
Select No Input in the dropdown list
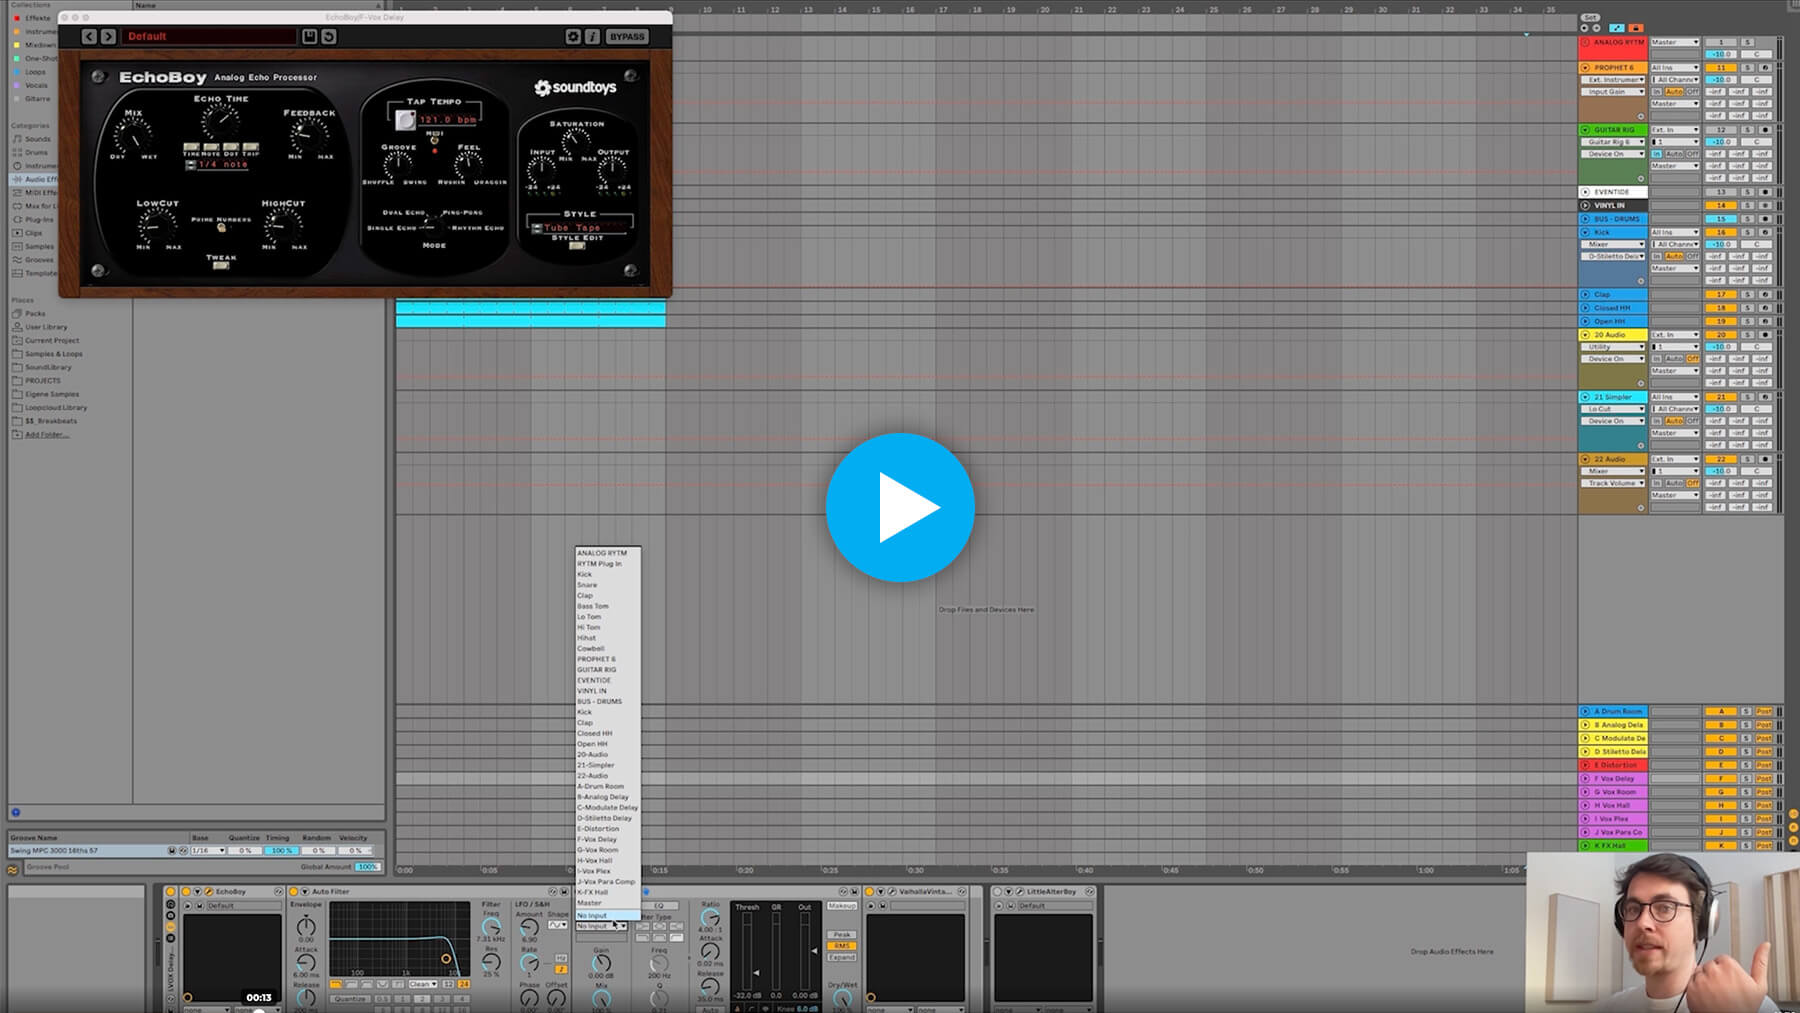pos(608,915)
